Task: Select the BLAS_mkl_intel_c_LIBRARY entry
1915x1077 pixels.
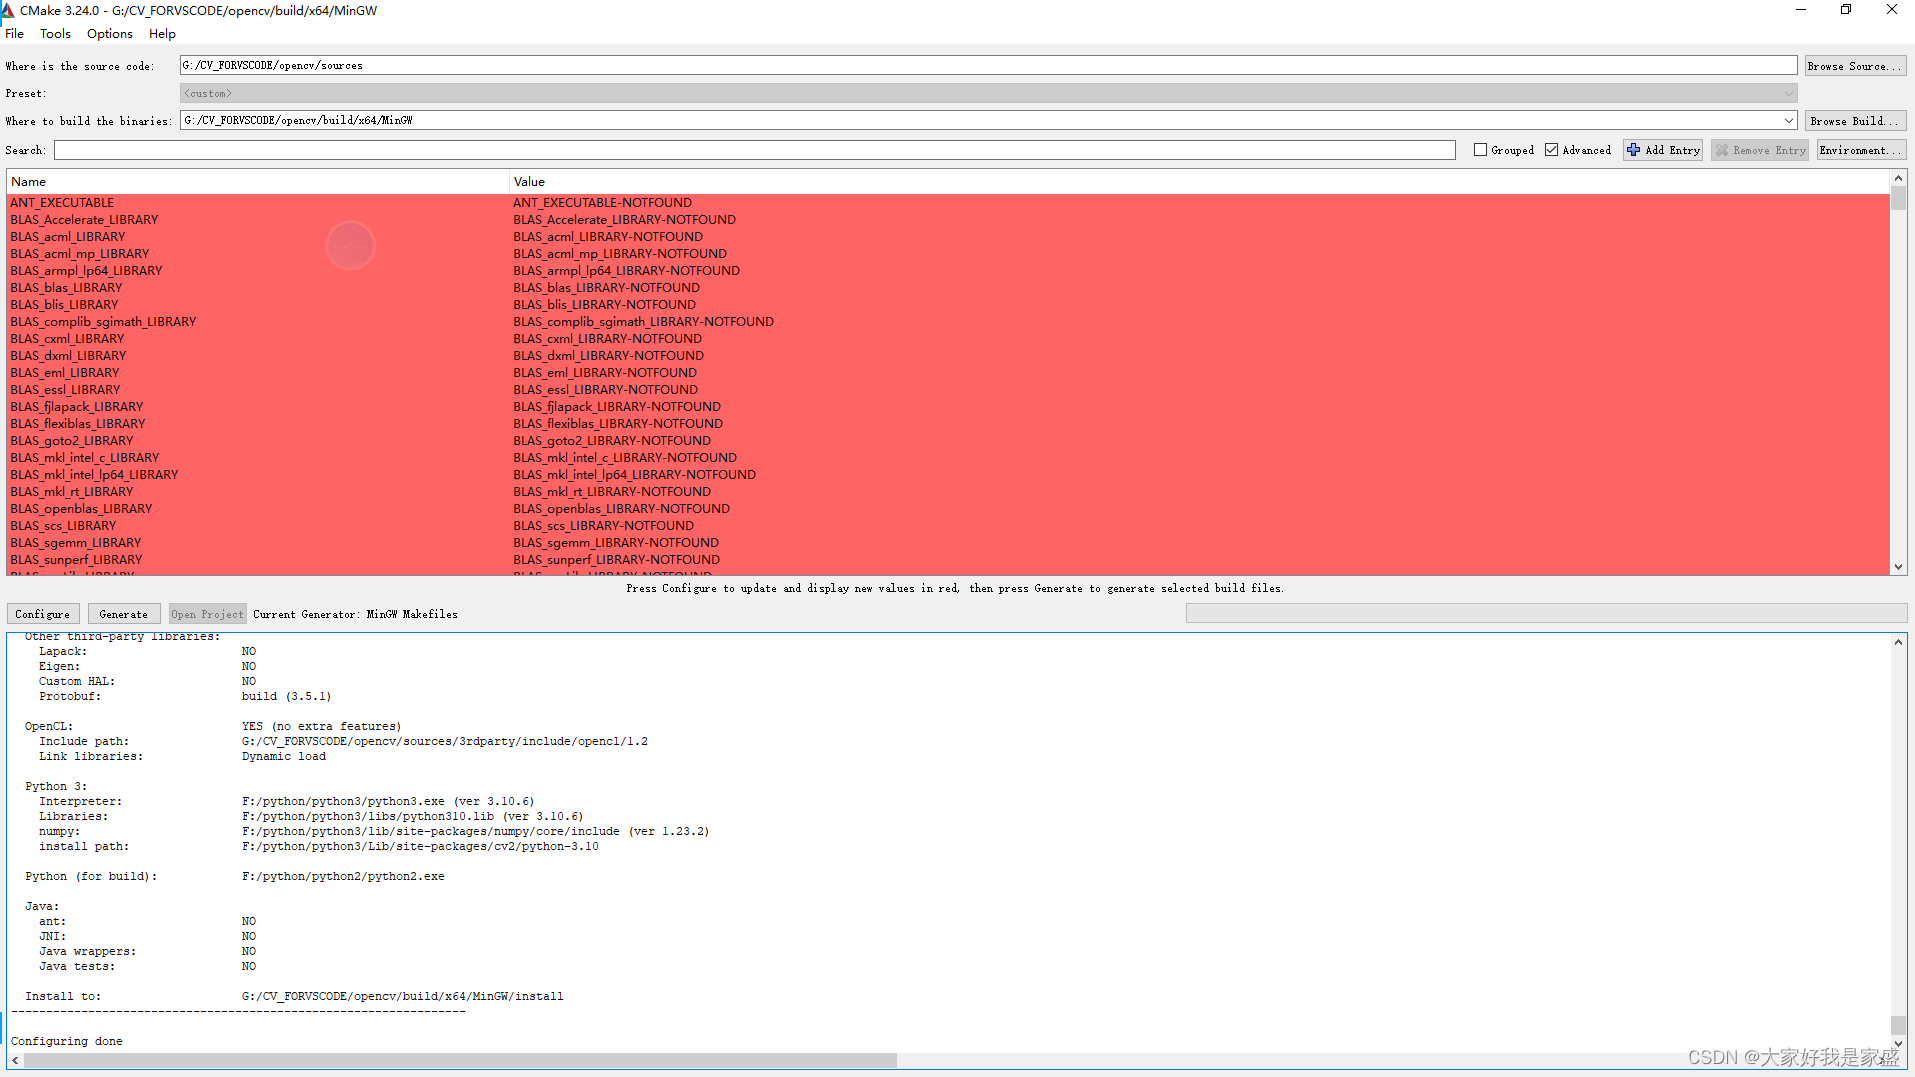Action: click(85, 457)
